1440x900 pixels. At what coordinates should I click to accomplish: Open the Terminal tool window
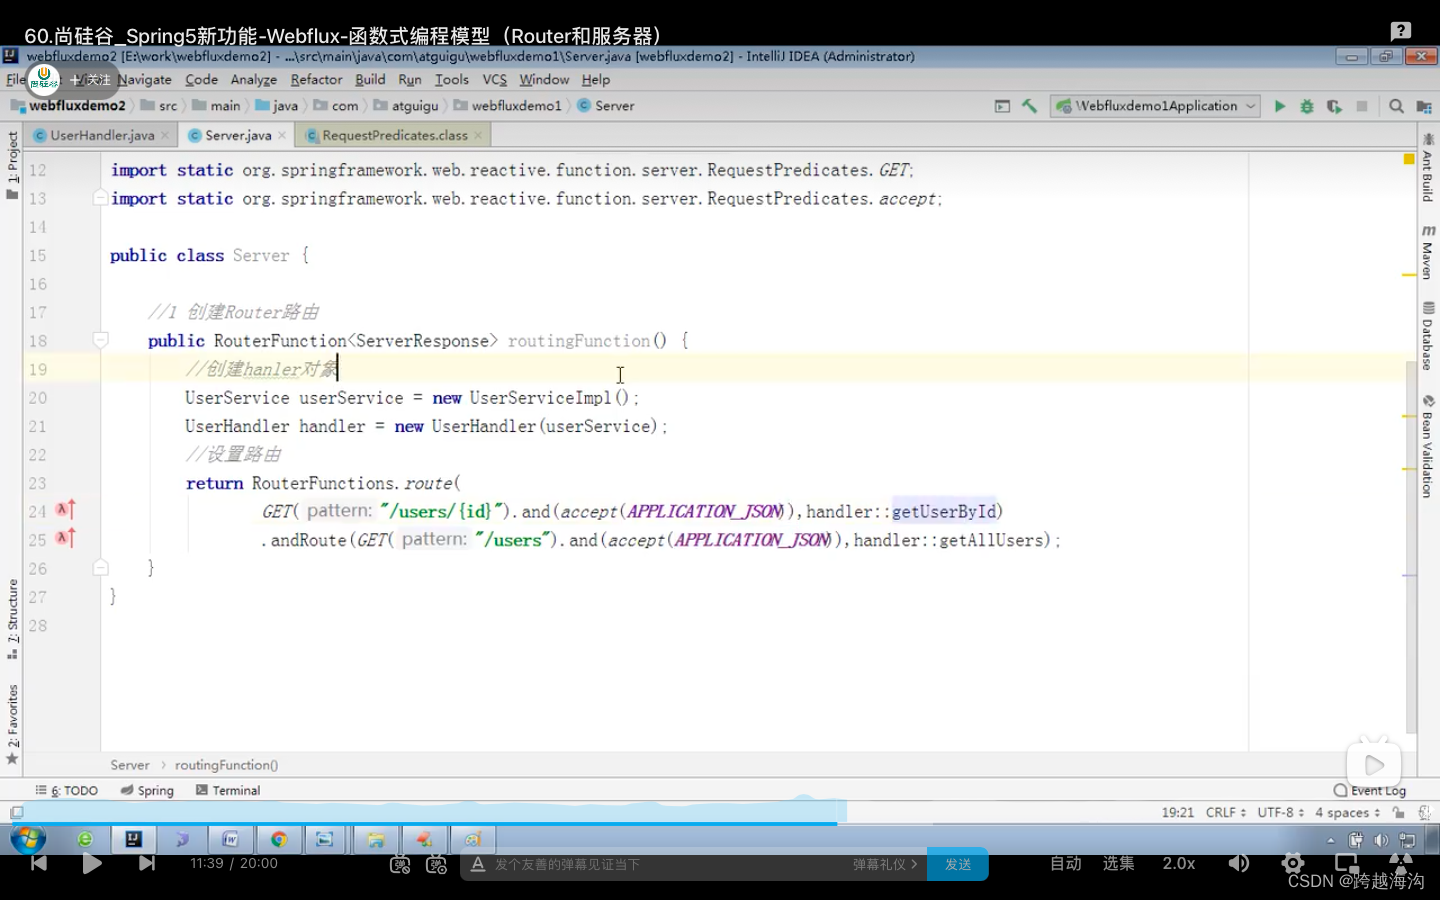(x=228, y=790)
